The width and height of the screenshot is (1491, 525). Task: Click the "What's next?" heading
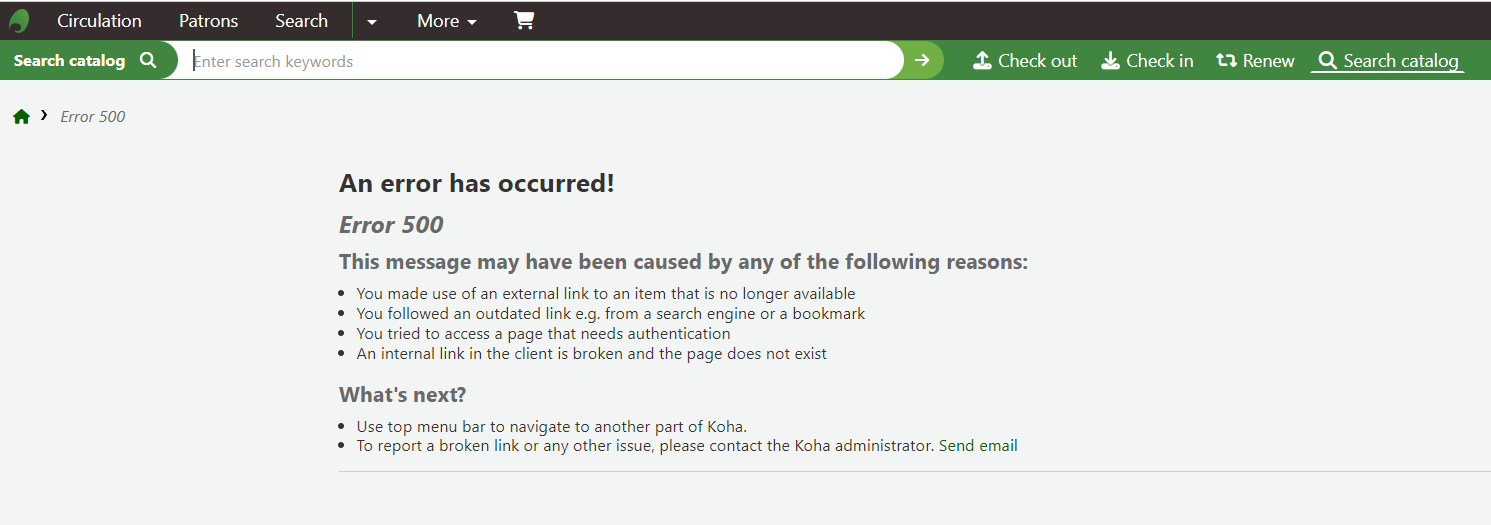[402, 394]
